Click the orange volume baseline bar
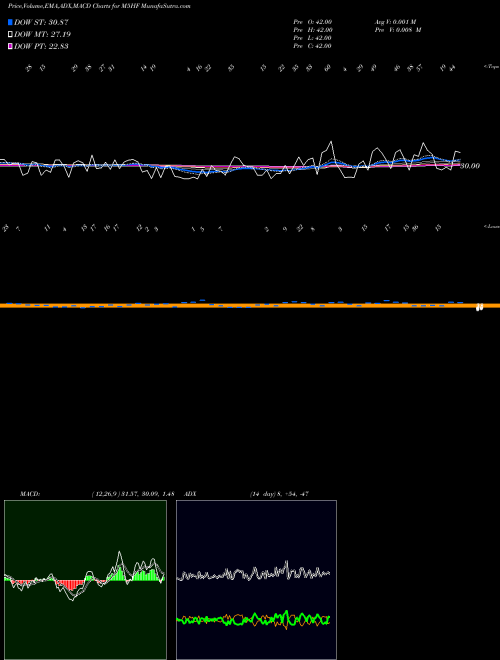Viewport: 500px width, 660px height. pyautogui.click(x=250, y=306)
